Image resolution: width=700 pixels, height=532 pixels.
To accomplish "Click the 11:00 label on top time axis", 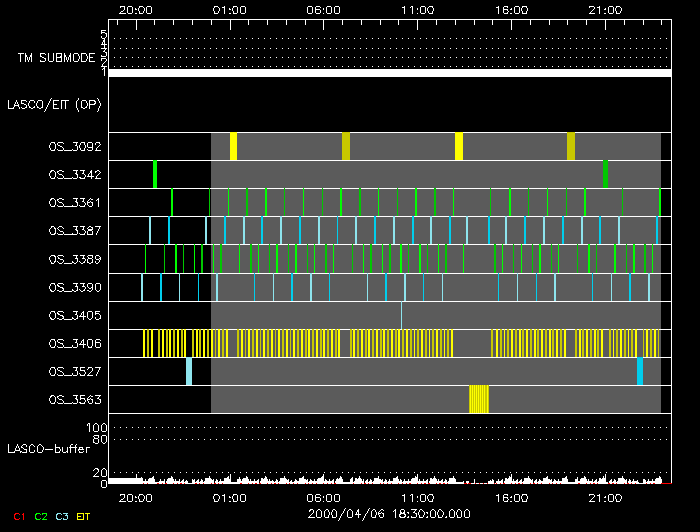I will point(417,9).
